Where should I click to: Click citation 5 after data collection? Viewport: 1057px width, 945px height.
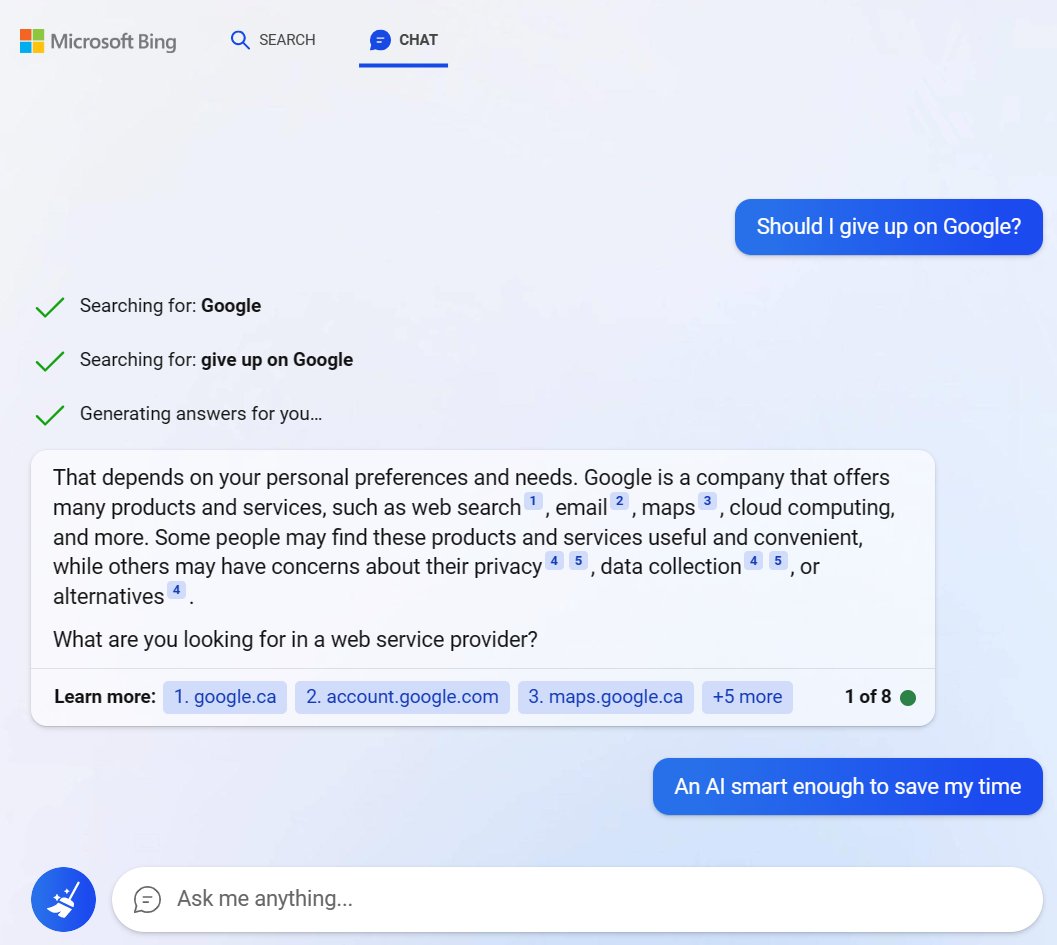[778, 561]
